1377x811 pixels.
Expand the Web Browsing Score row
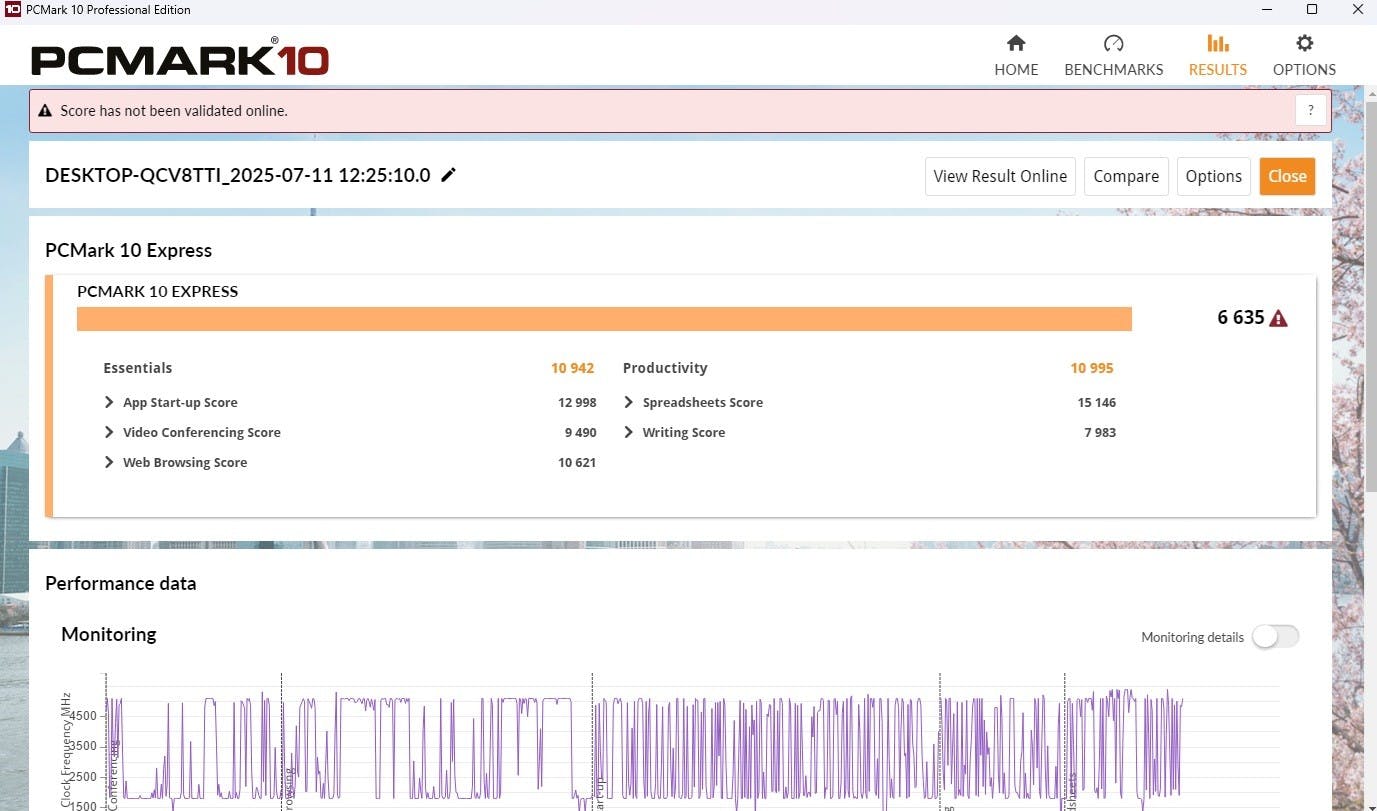click(109, 462)
